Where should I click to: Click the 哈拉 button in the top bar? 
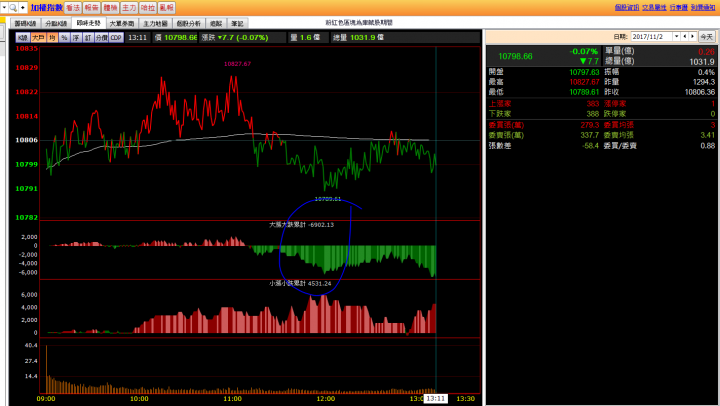[147, 8]
